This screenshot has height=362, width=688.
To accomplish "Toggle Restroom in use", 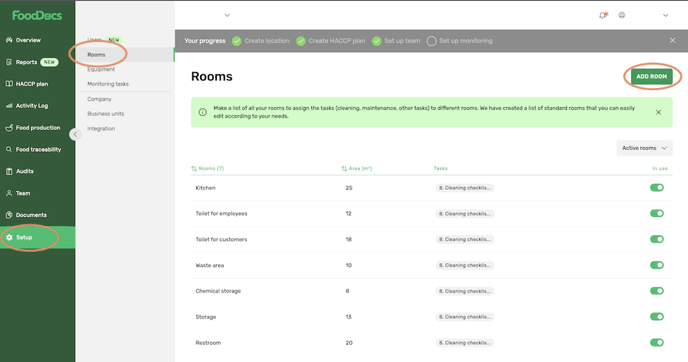I will coord(657,342).
